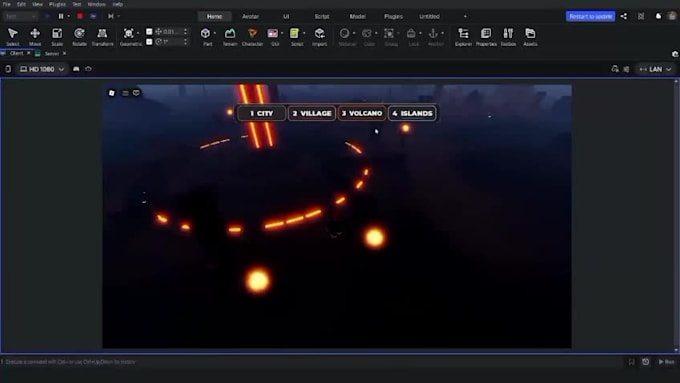Open the Terrain editor
The image size is (680, 383).
pyautogui.click(x=230, y=36)
